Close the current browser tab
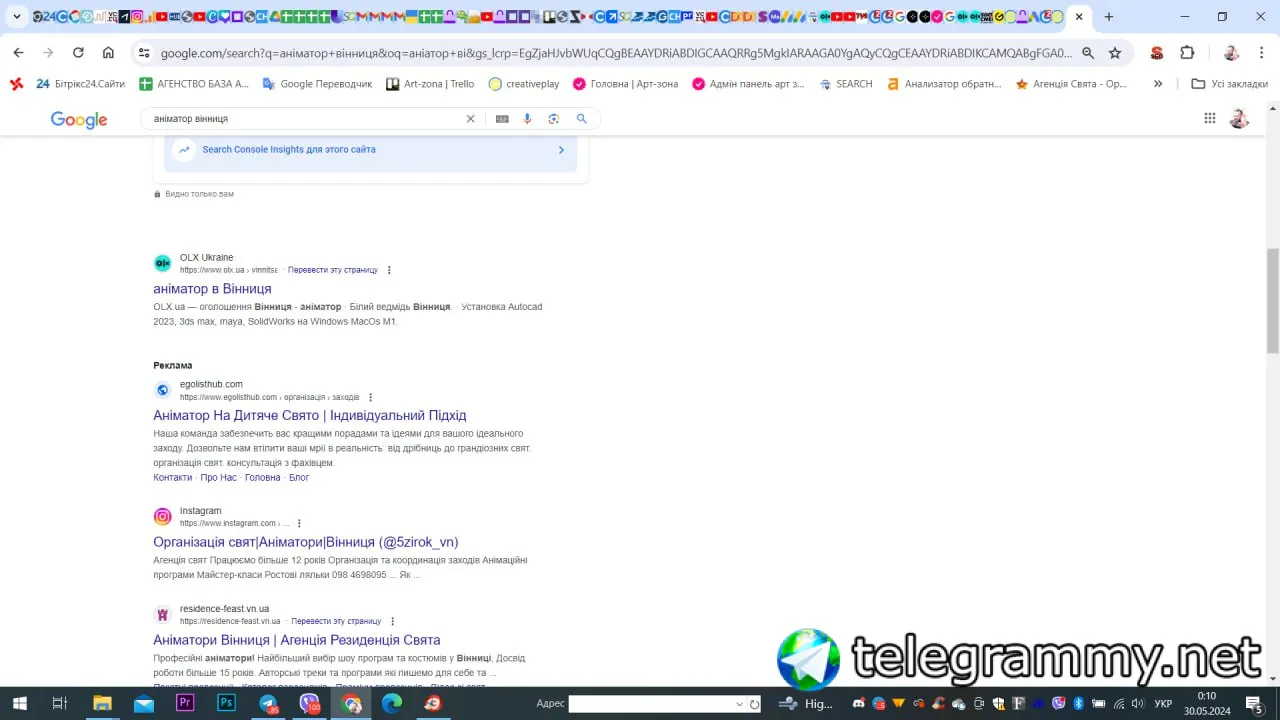 click(1079, 16)
